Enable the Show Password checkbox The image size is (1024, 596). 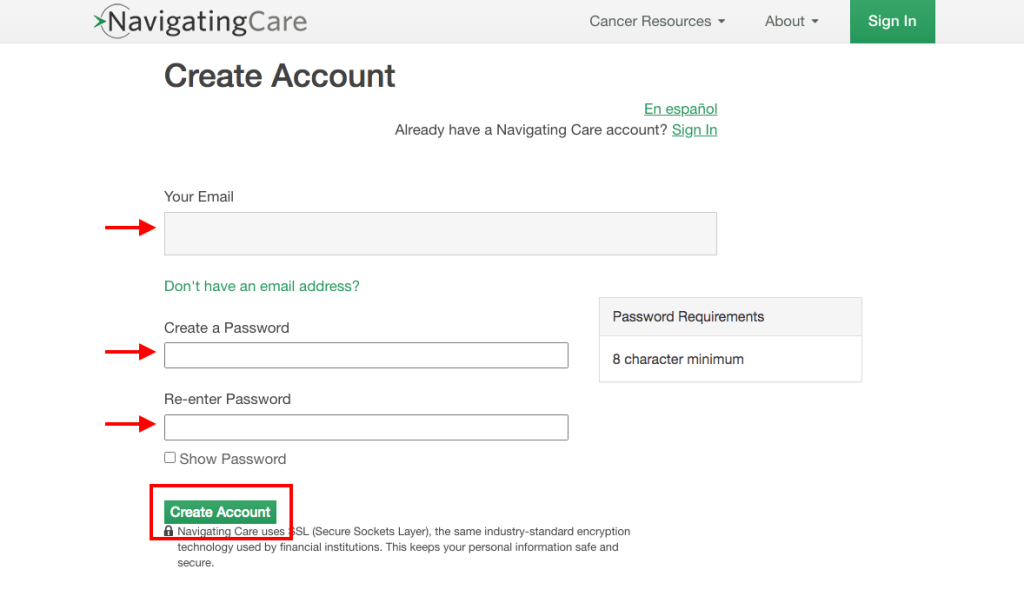coord(170,458)
